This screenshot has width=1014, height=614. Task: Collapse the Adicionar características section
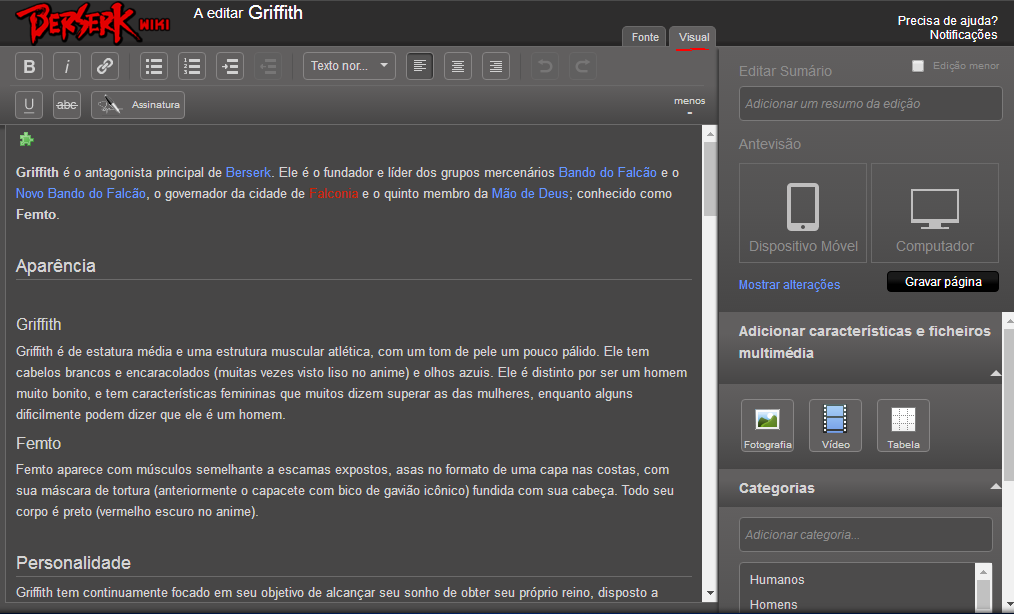coord(996,373)
